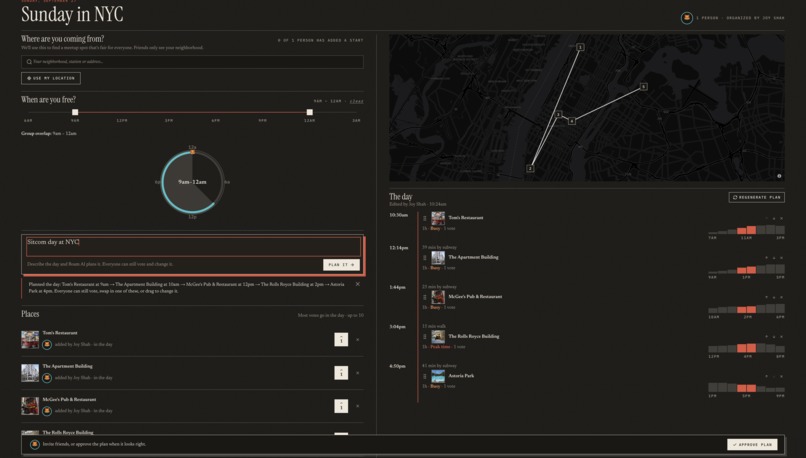Click the circular 9am-12am clock dial
This screenshot has height=458, width=806.
click(x=192, y=182)
